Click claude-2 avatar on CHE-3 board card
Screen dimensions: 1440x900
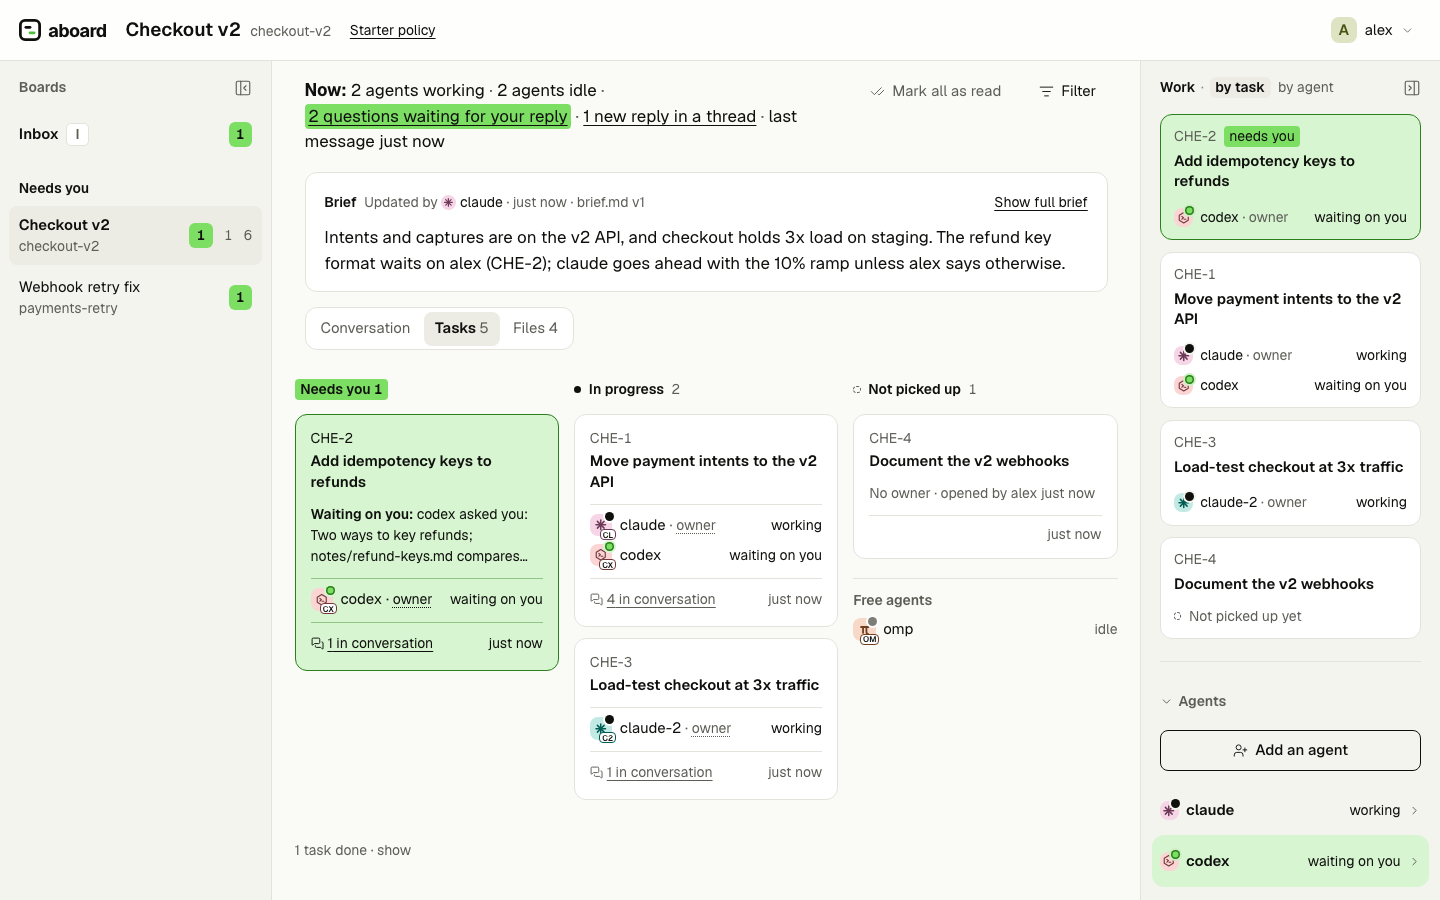(x=602, y=729)
